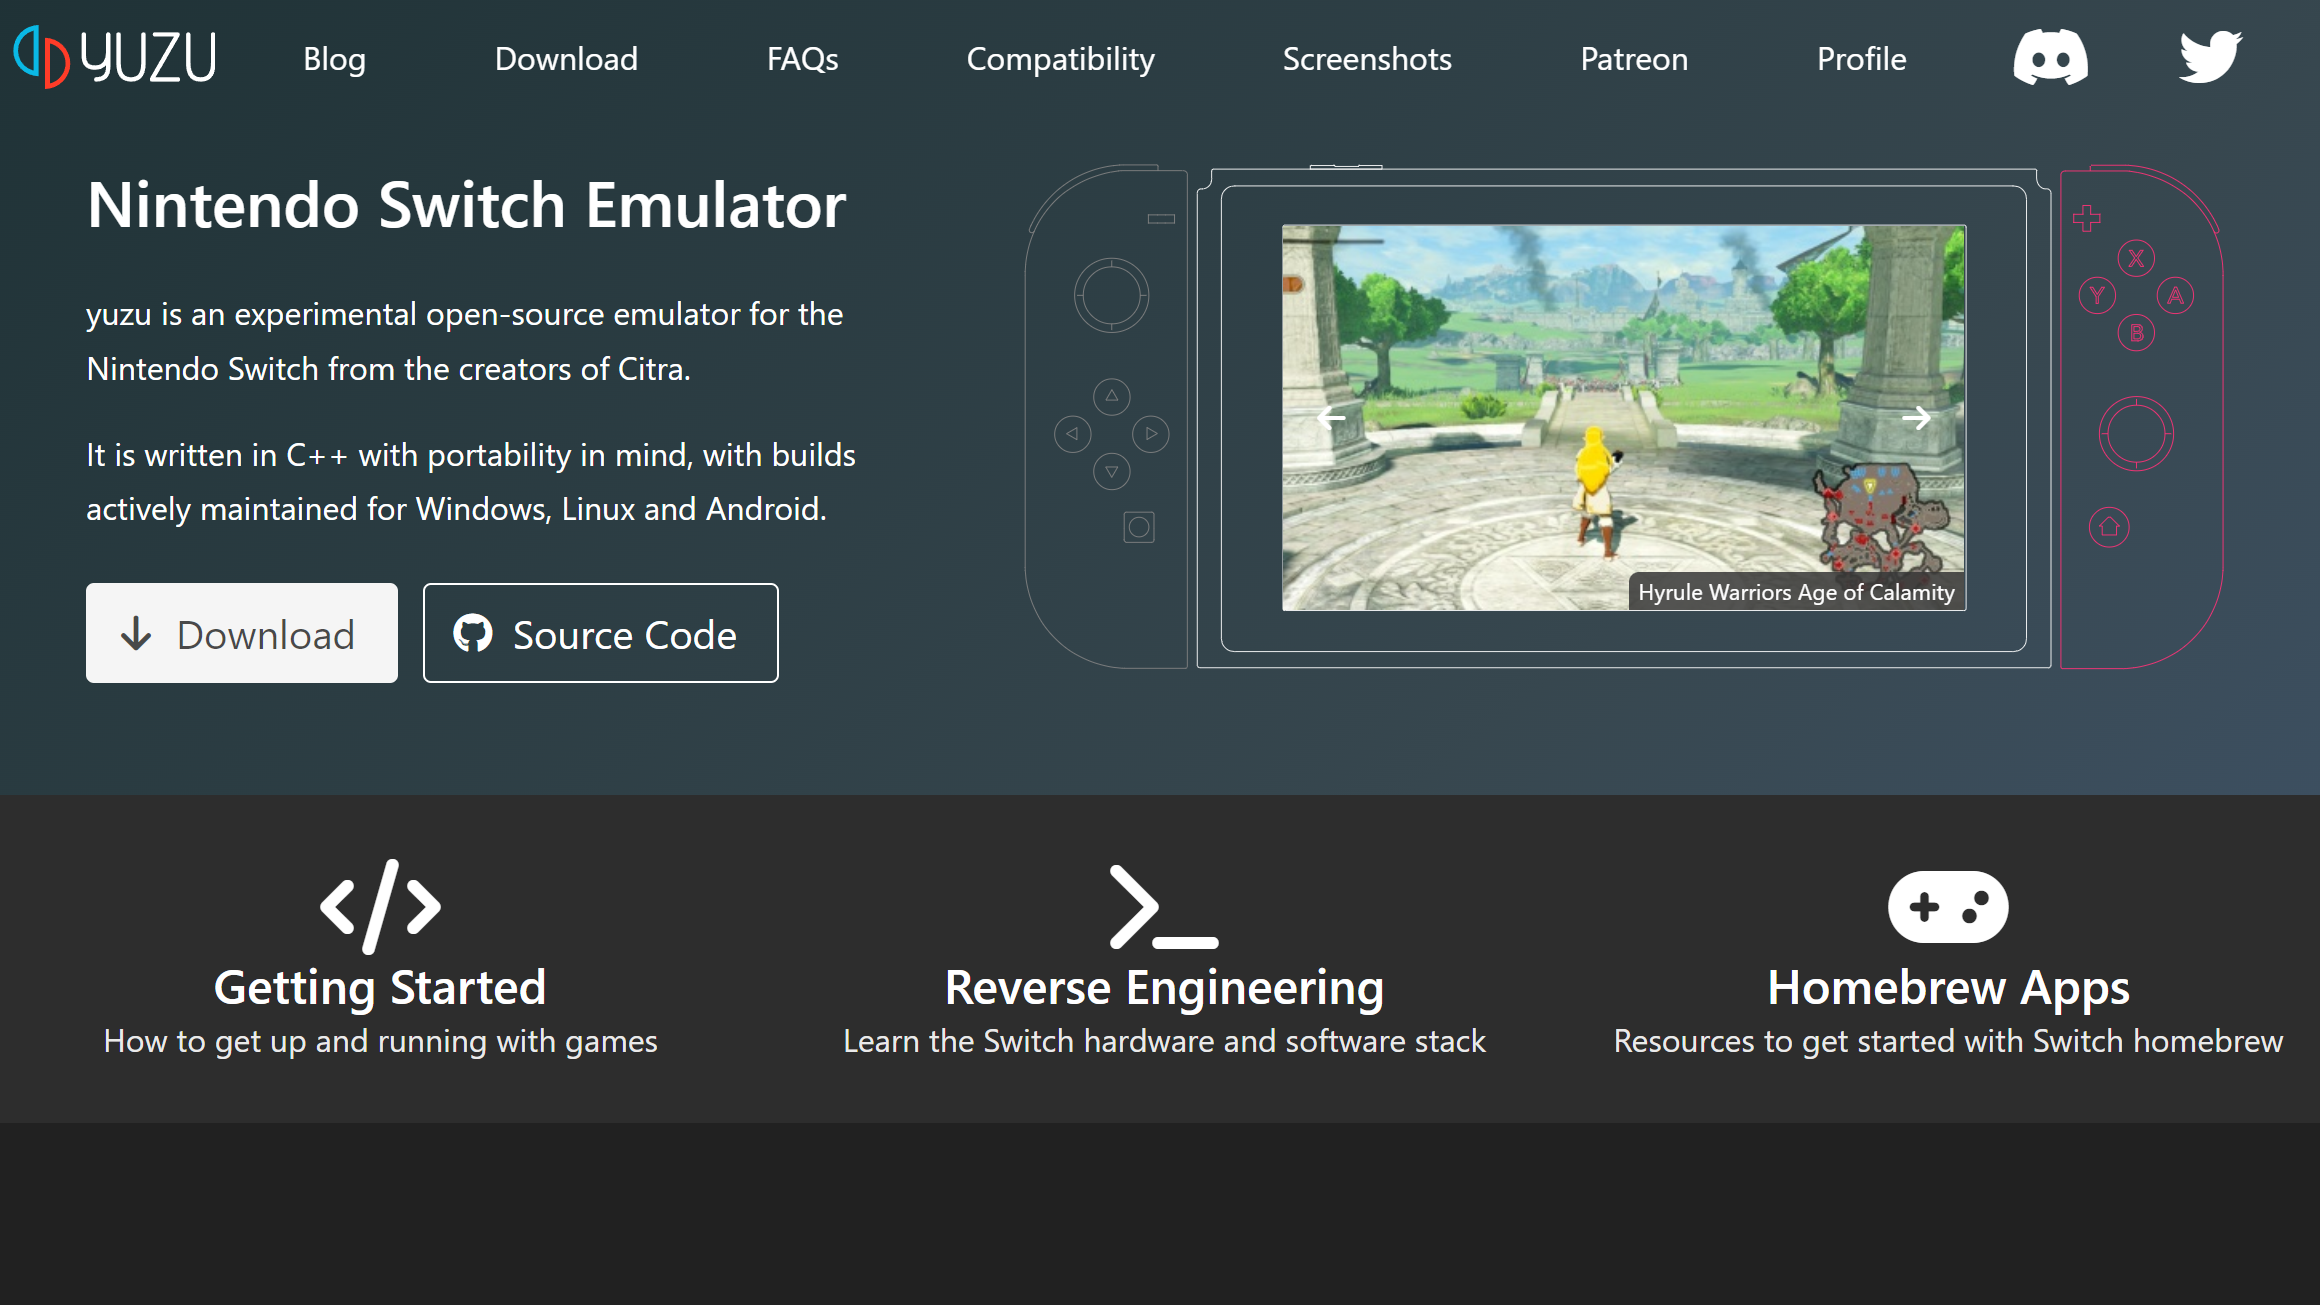Image resolution: width=2320 pixels, height=1305 pixels.
Task: Switch to the Screenshots page
Action: pyautogui.click(x=1367, y=59)
